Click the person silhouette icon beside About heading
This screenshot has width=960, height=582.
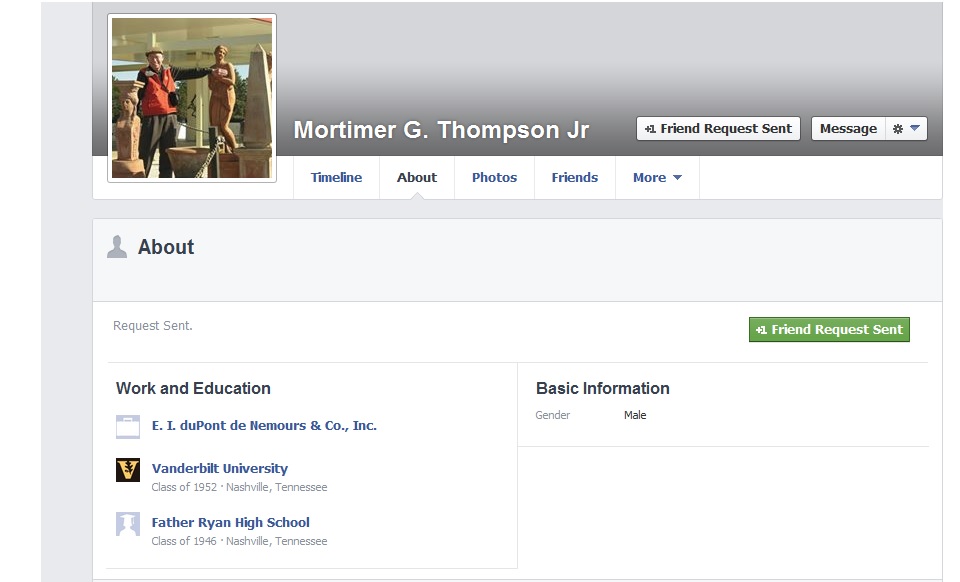click(117, 247)
